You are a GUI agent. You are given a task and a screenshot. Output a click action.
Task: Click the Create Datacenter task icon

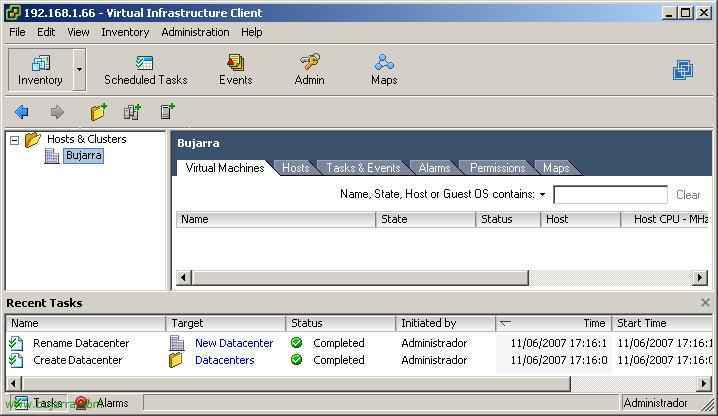[x=16, y=361]
